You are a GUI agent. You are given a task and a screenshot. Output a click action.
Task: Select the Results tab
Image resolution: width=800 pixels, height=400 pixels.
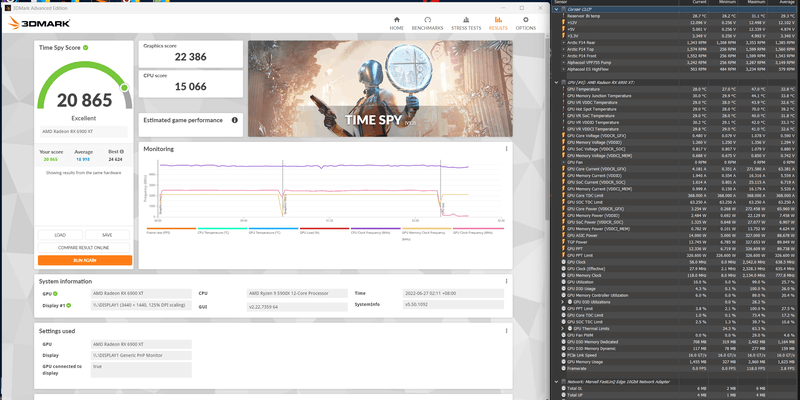(x=498, y=23)
